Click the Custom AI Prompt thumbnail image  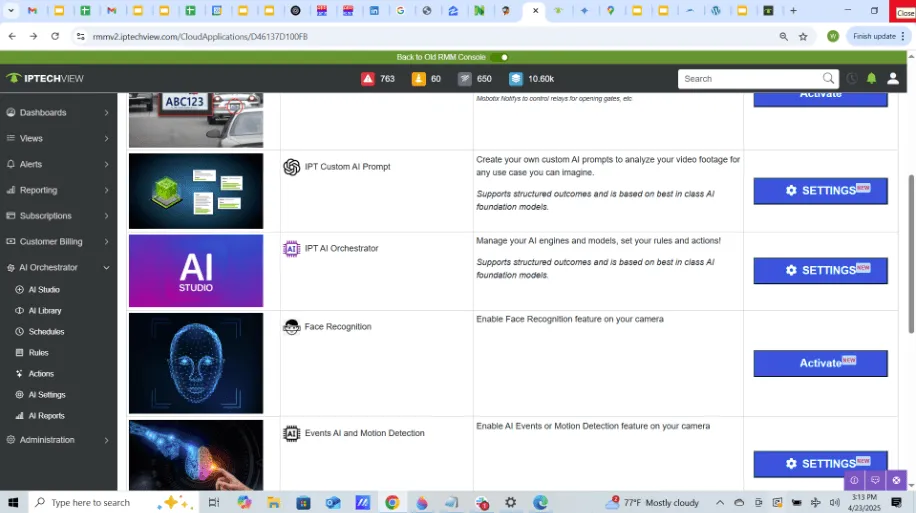click(196, 191)
